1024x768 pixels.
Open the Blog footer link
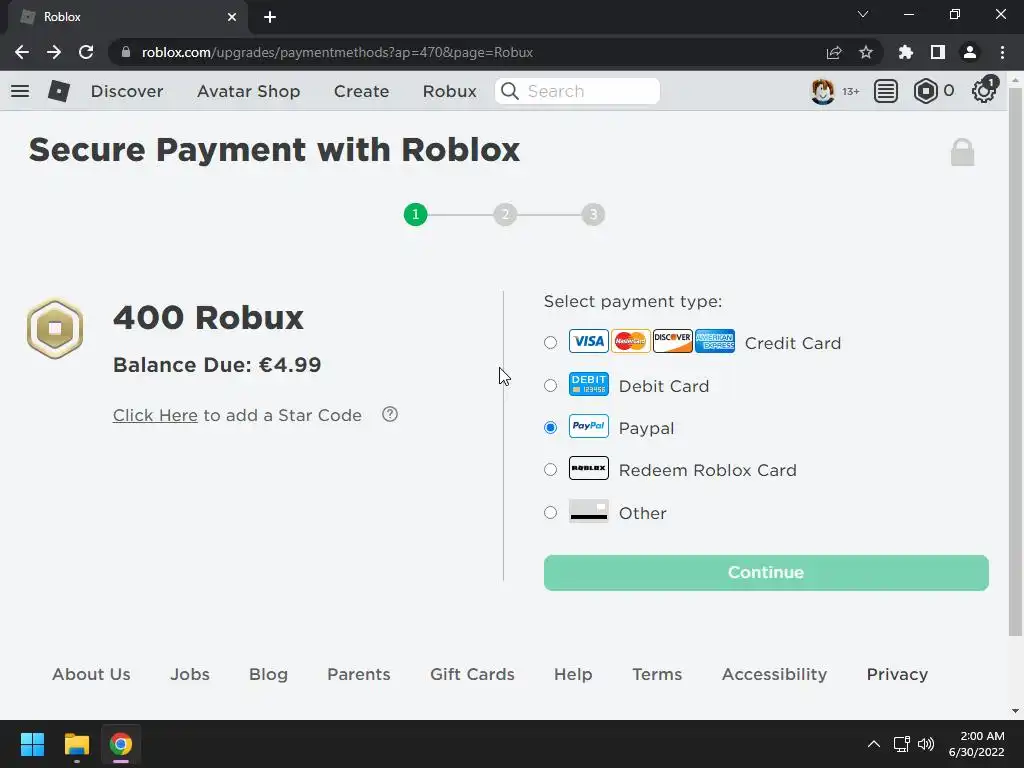point(268,674)
